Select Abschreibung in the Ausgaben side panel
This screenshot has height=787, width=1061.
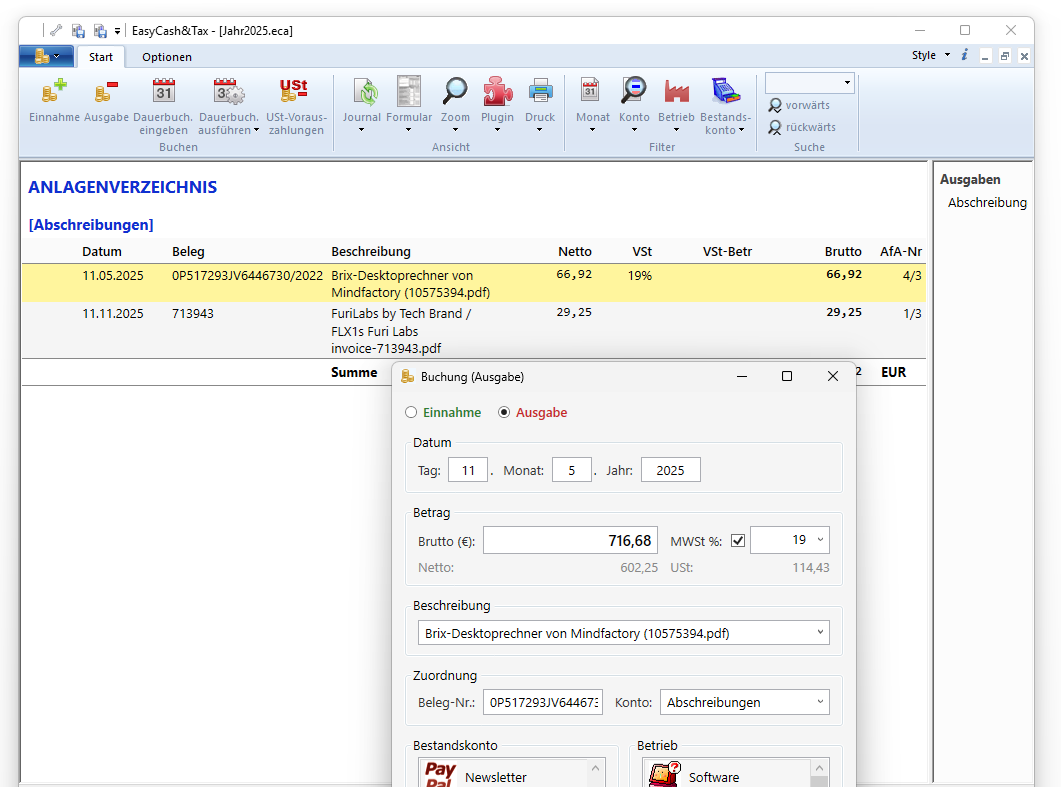(987, 202)
